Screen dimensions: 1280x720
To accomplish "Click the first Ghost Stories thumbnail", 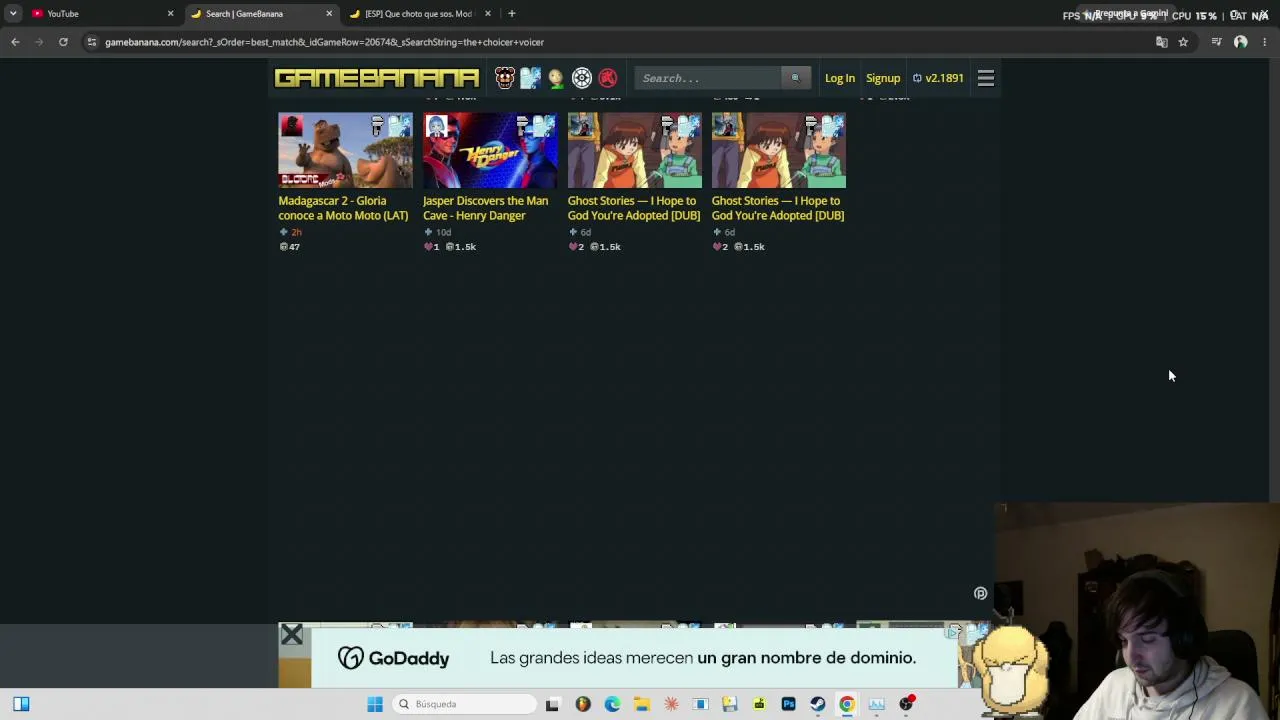I will pos(635,150).
